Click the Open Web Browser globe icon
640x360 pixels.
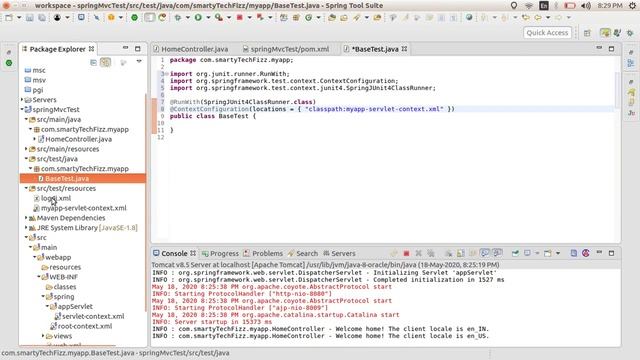coord(469,18)
